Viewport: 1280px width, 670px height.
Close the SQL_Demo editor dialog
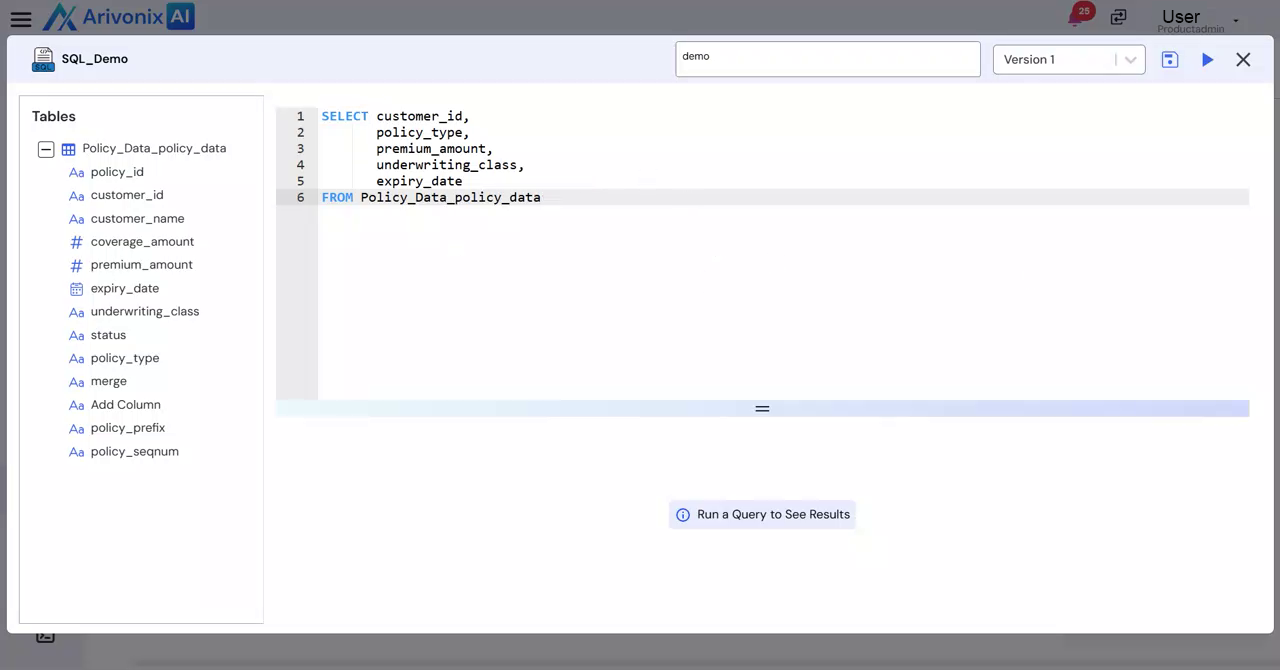coord(1243,60)
